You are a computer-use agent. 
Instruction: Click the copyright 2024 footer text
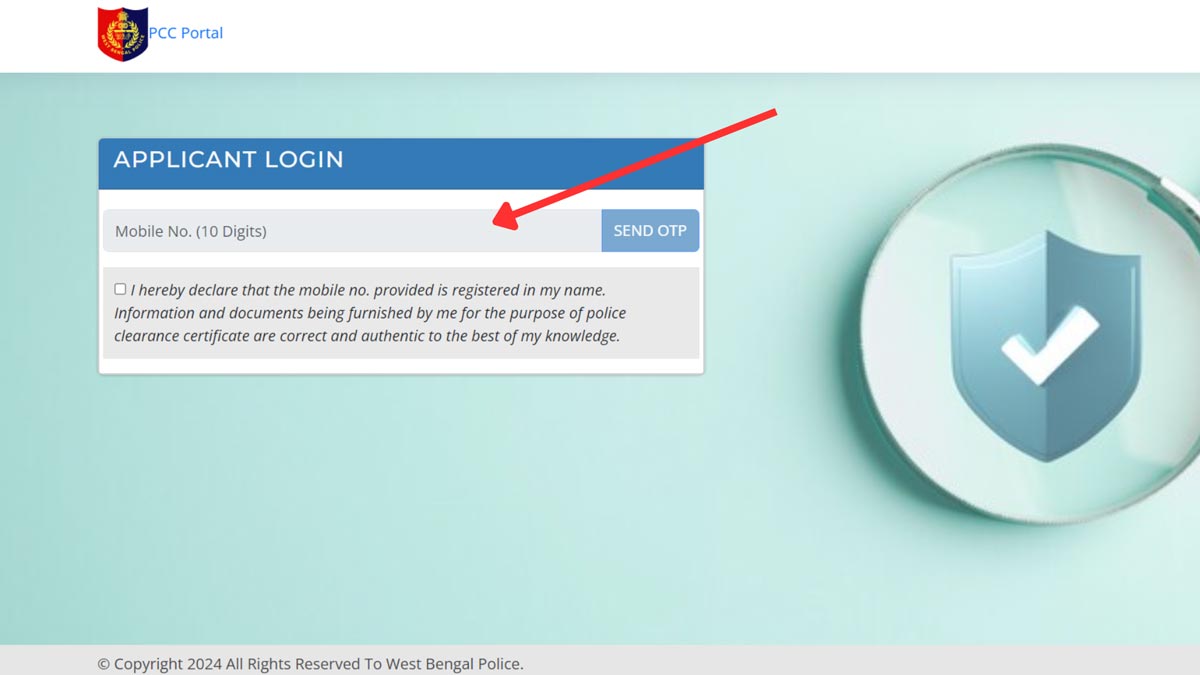[310, 664]
